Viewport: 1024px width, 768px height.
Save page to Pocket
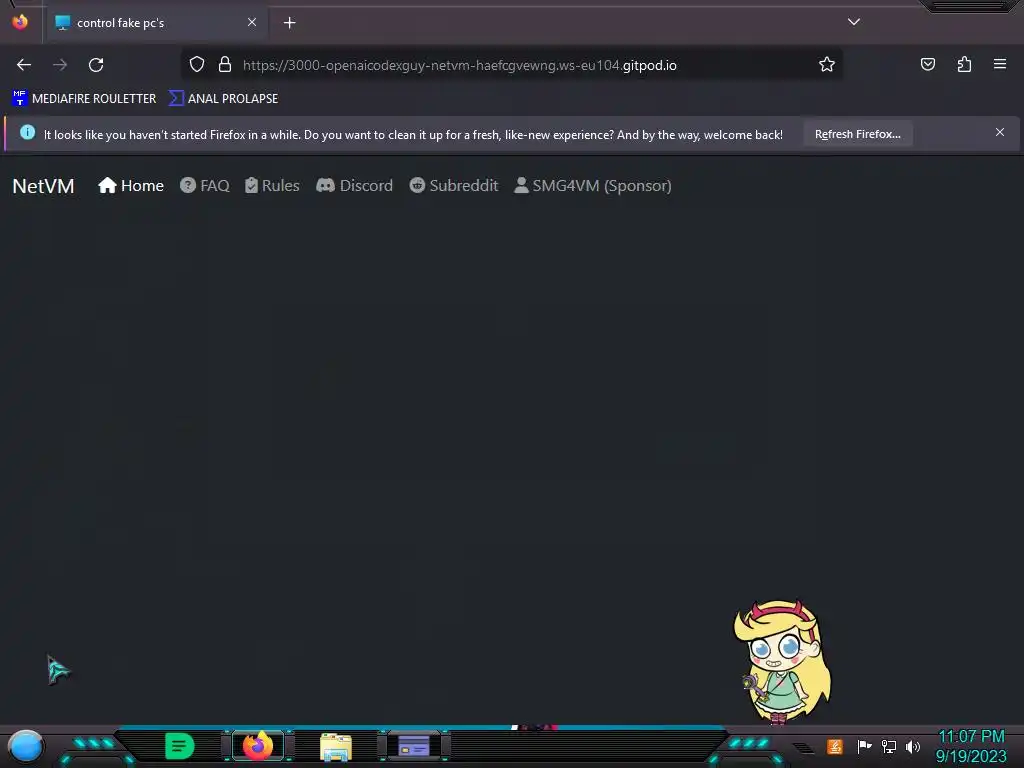(x=927, y=64)
